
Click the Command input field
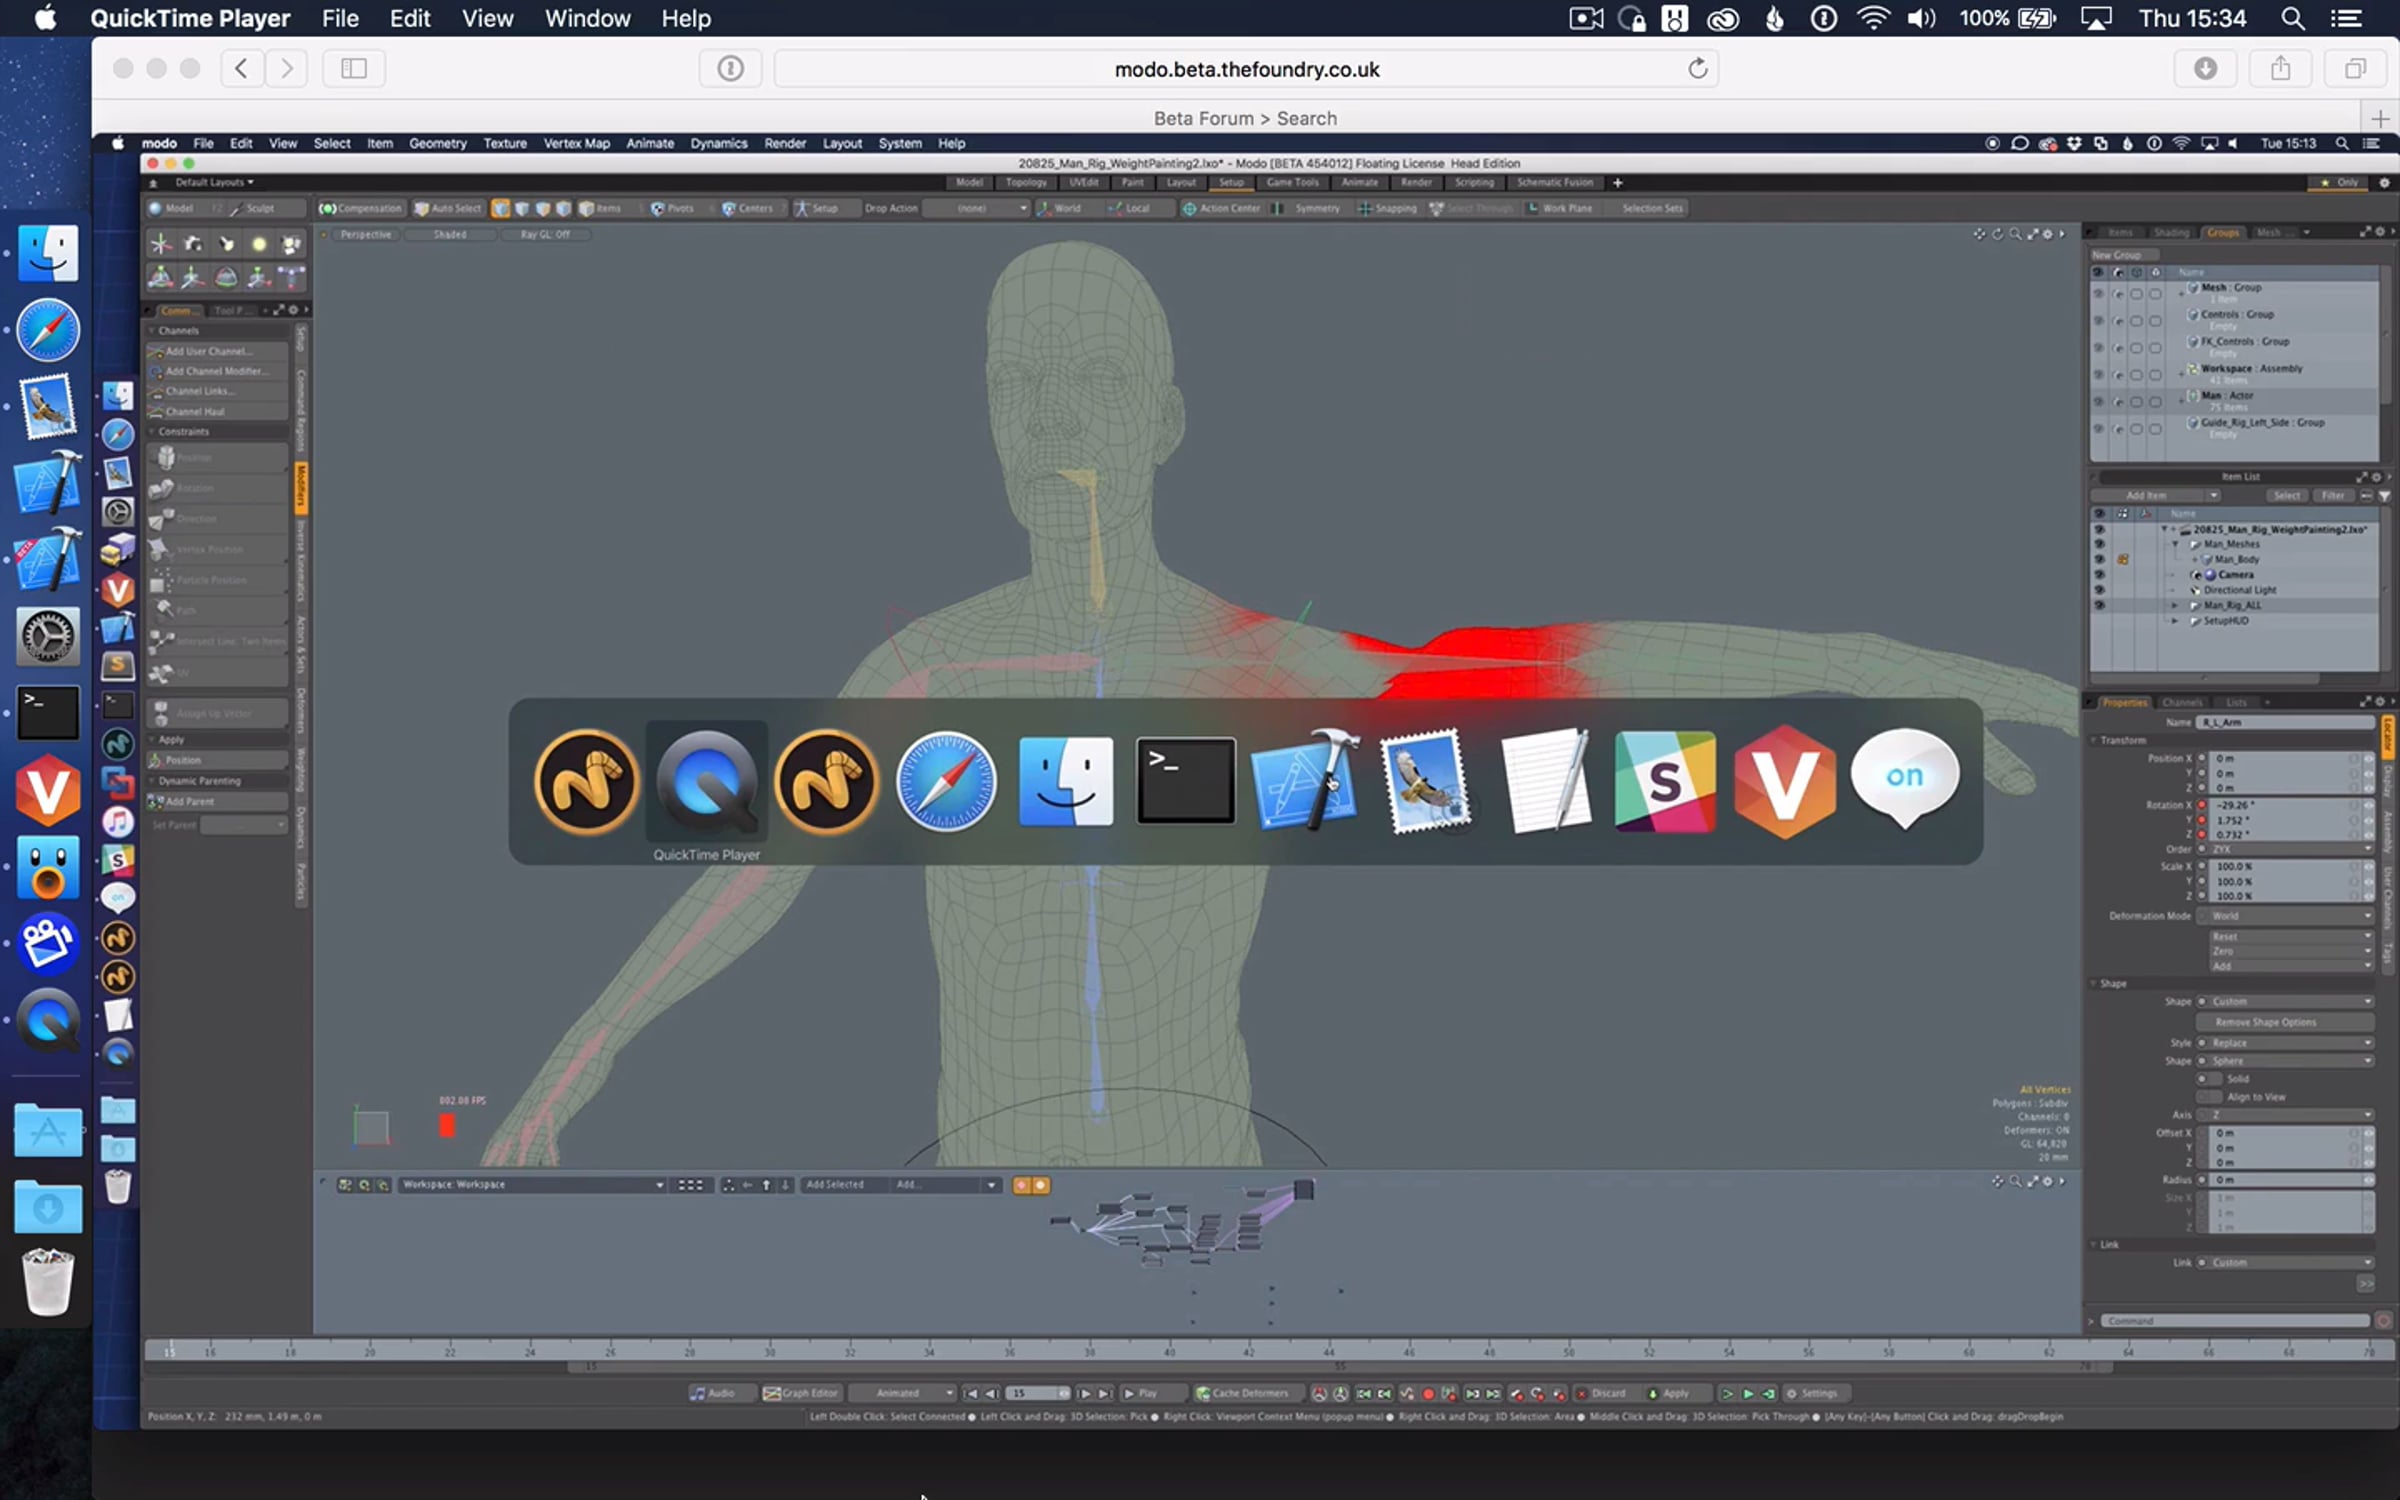(x=2235, y=1321)
